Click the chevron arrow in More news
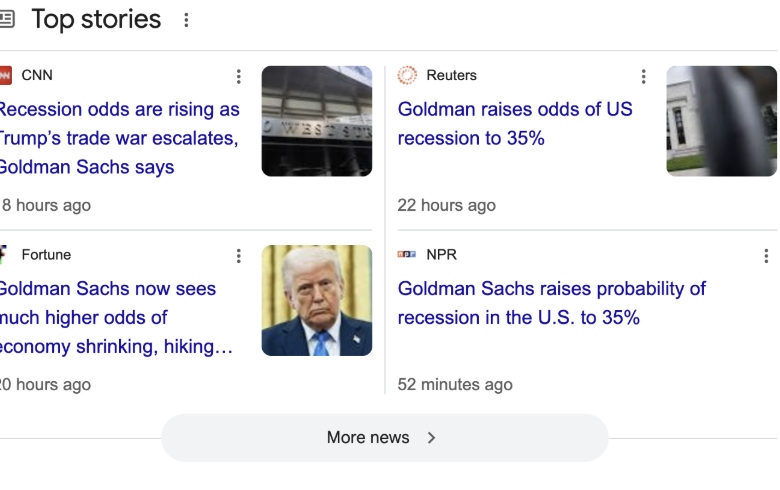This screenshot has width=780, height=490. pyautogui.click(x=431, y=438)
